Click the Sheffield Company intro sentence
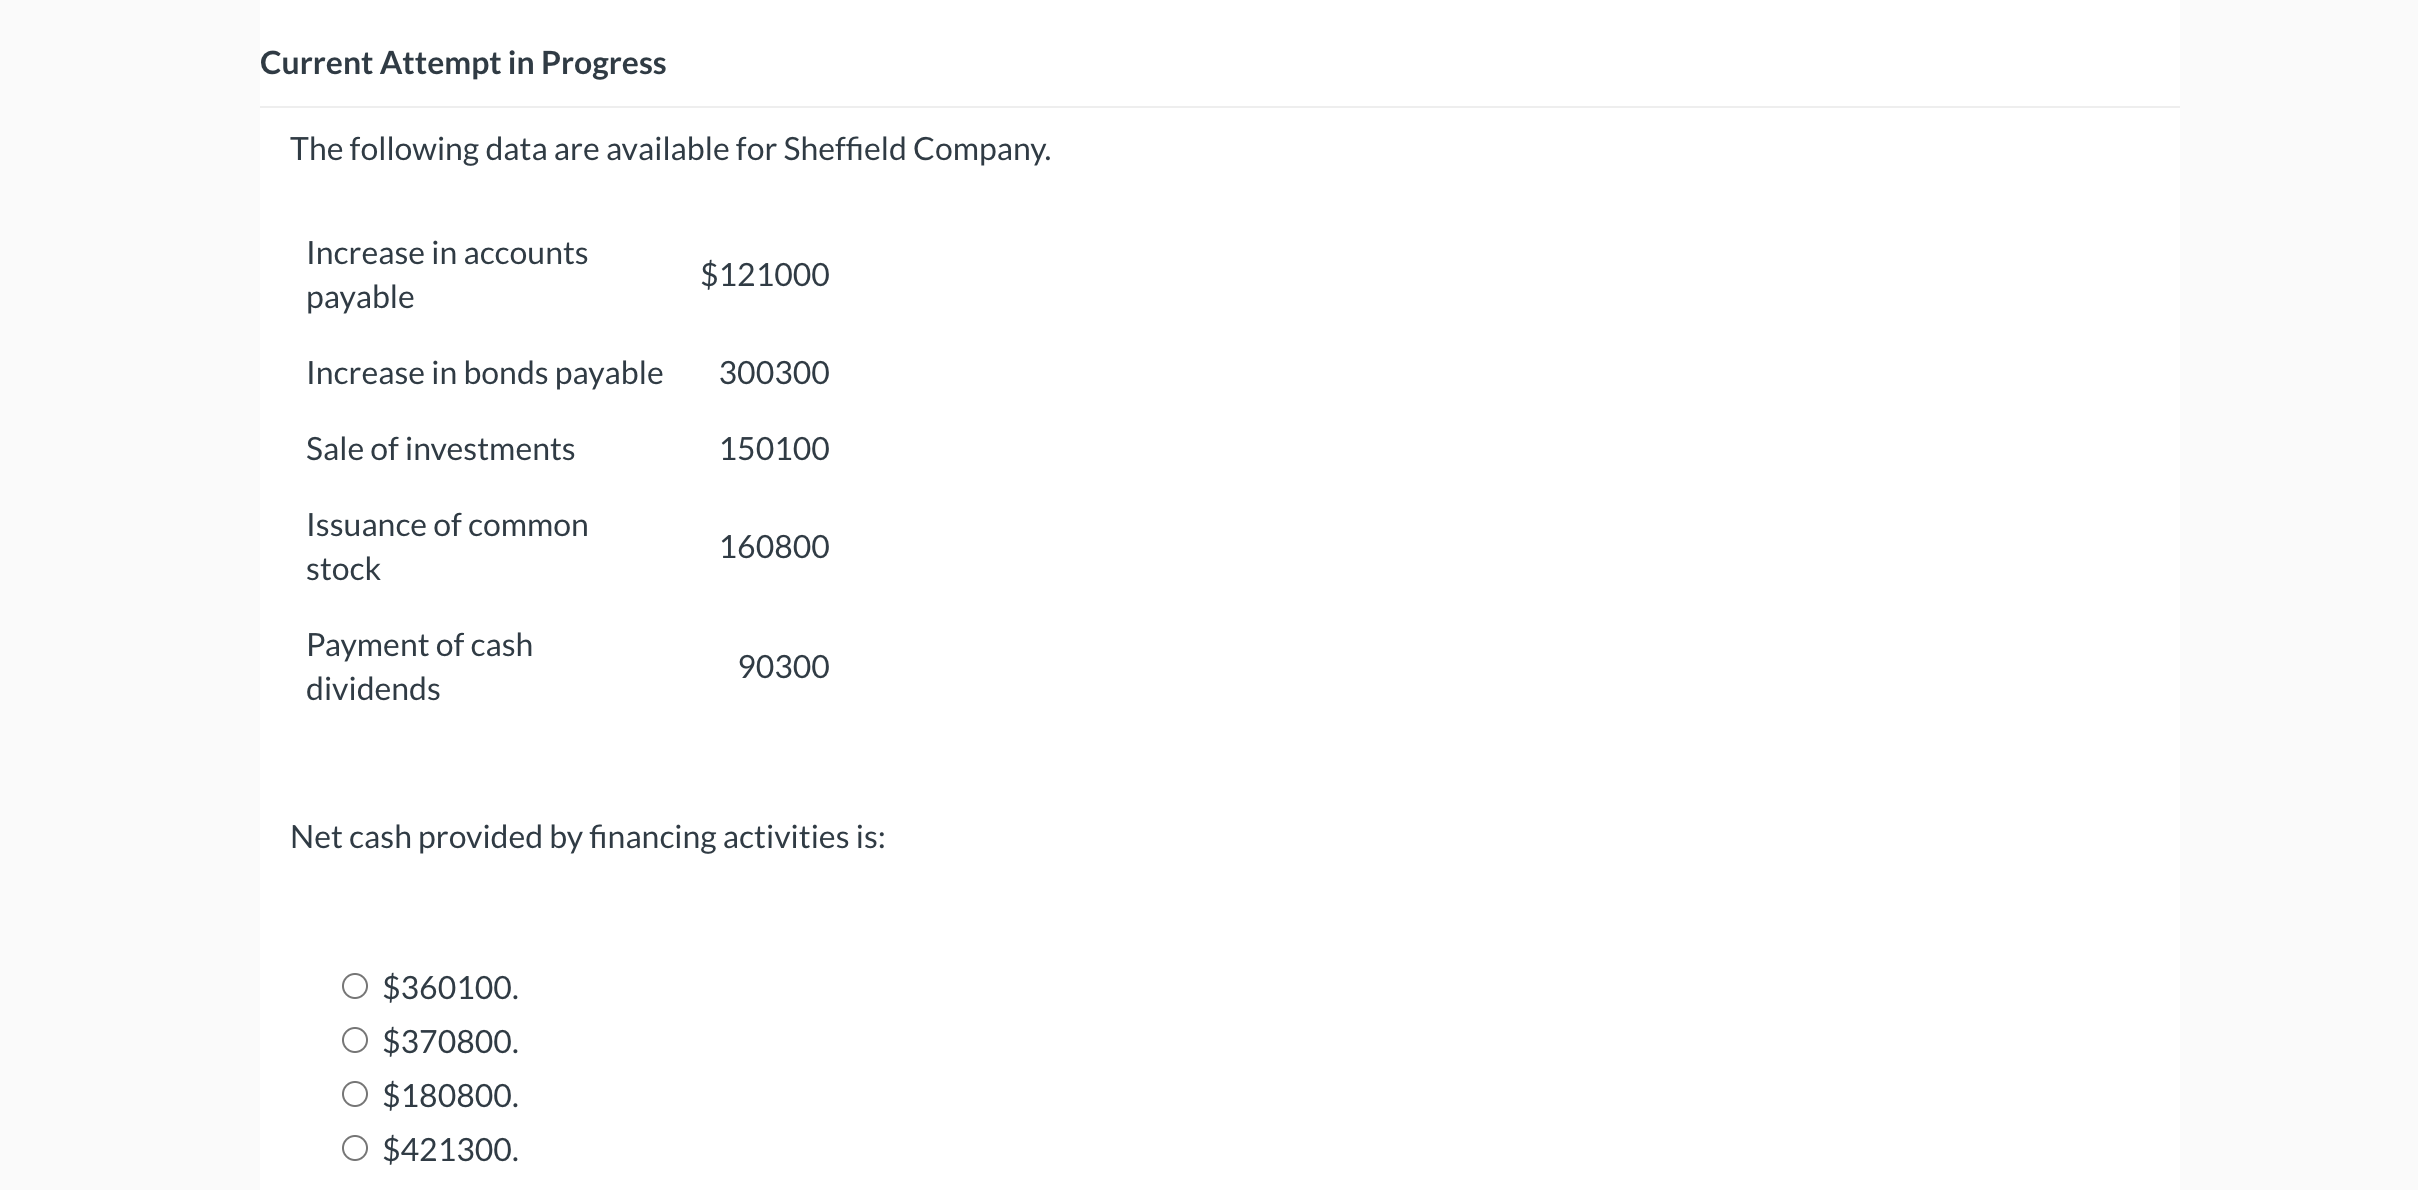2418x1190 pixels. tap(670, 149)
